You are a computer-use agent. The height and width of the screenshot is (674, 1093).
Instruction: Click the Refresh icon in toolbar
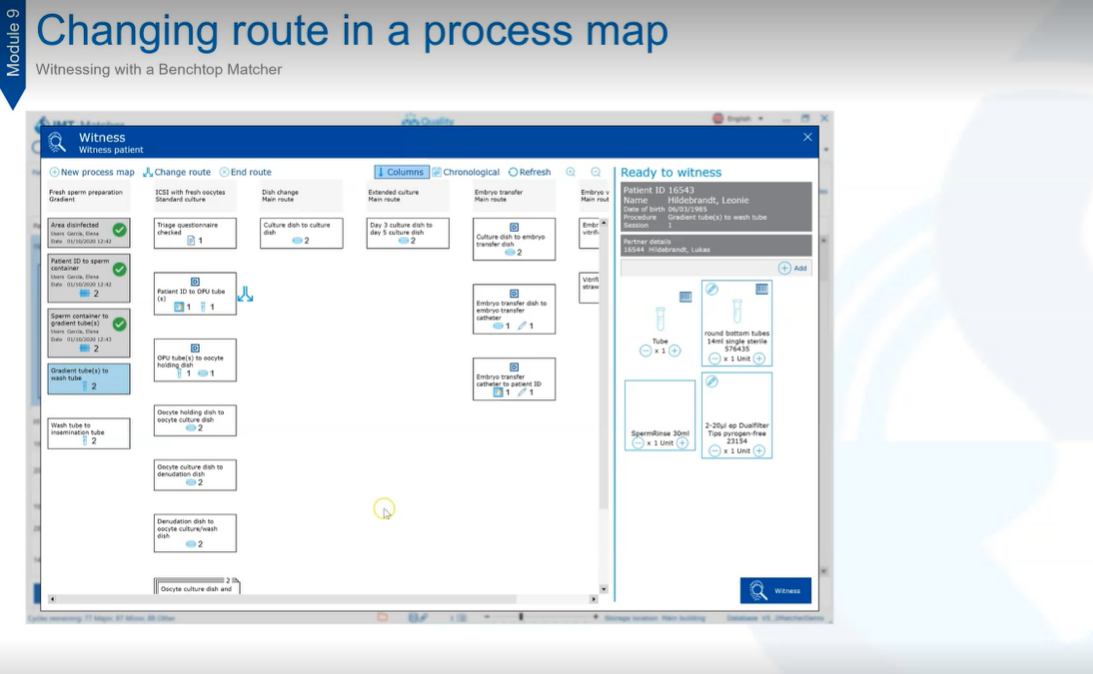[513, 172]
